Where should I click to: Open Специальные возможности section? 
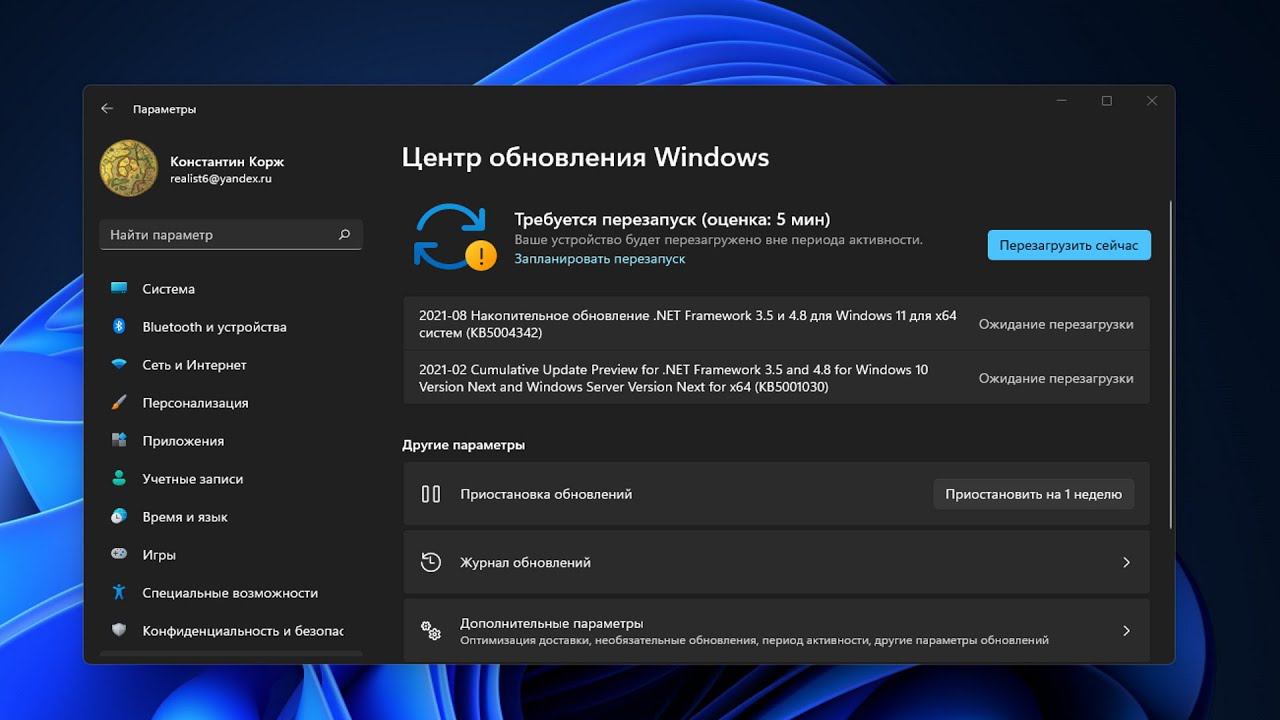231,592
